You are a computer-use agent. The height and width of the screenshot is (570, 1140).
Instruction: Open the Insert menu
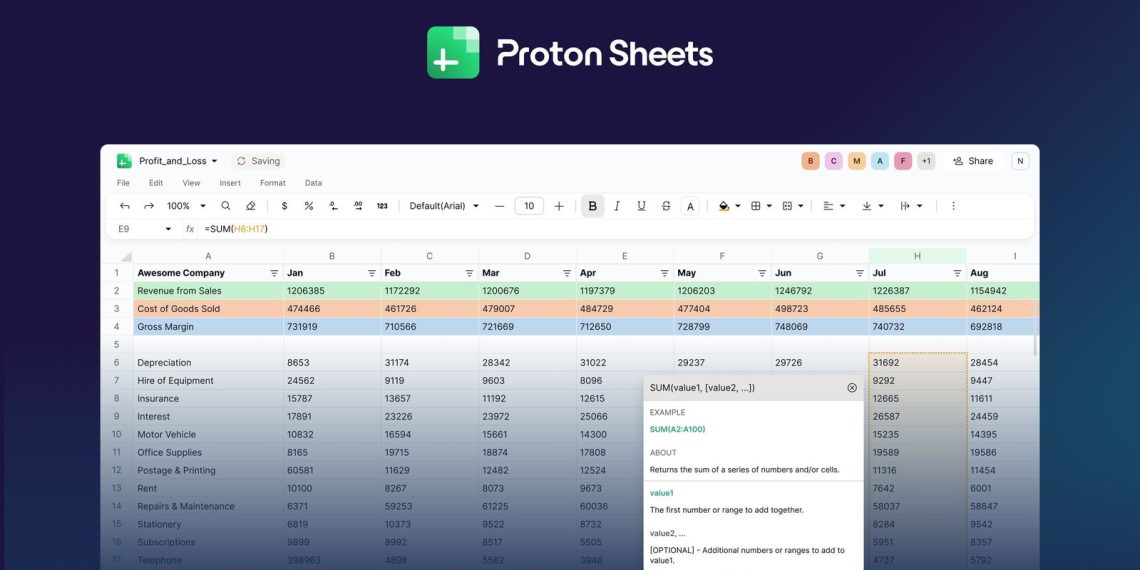(x=230, y=183)
